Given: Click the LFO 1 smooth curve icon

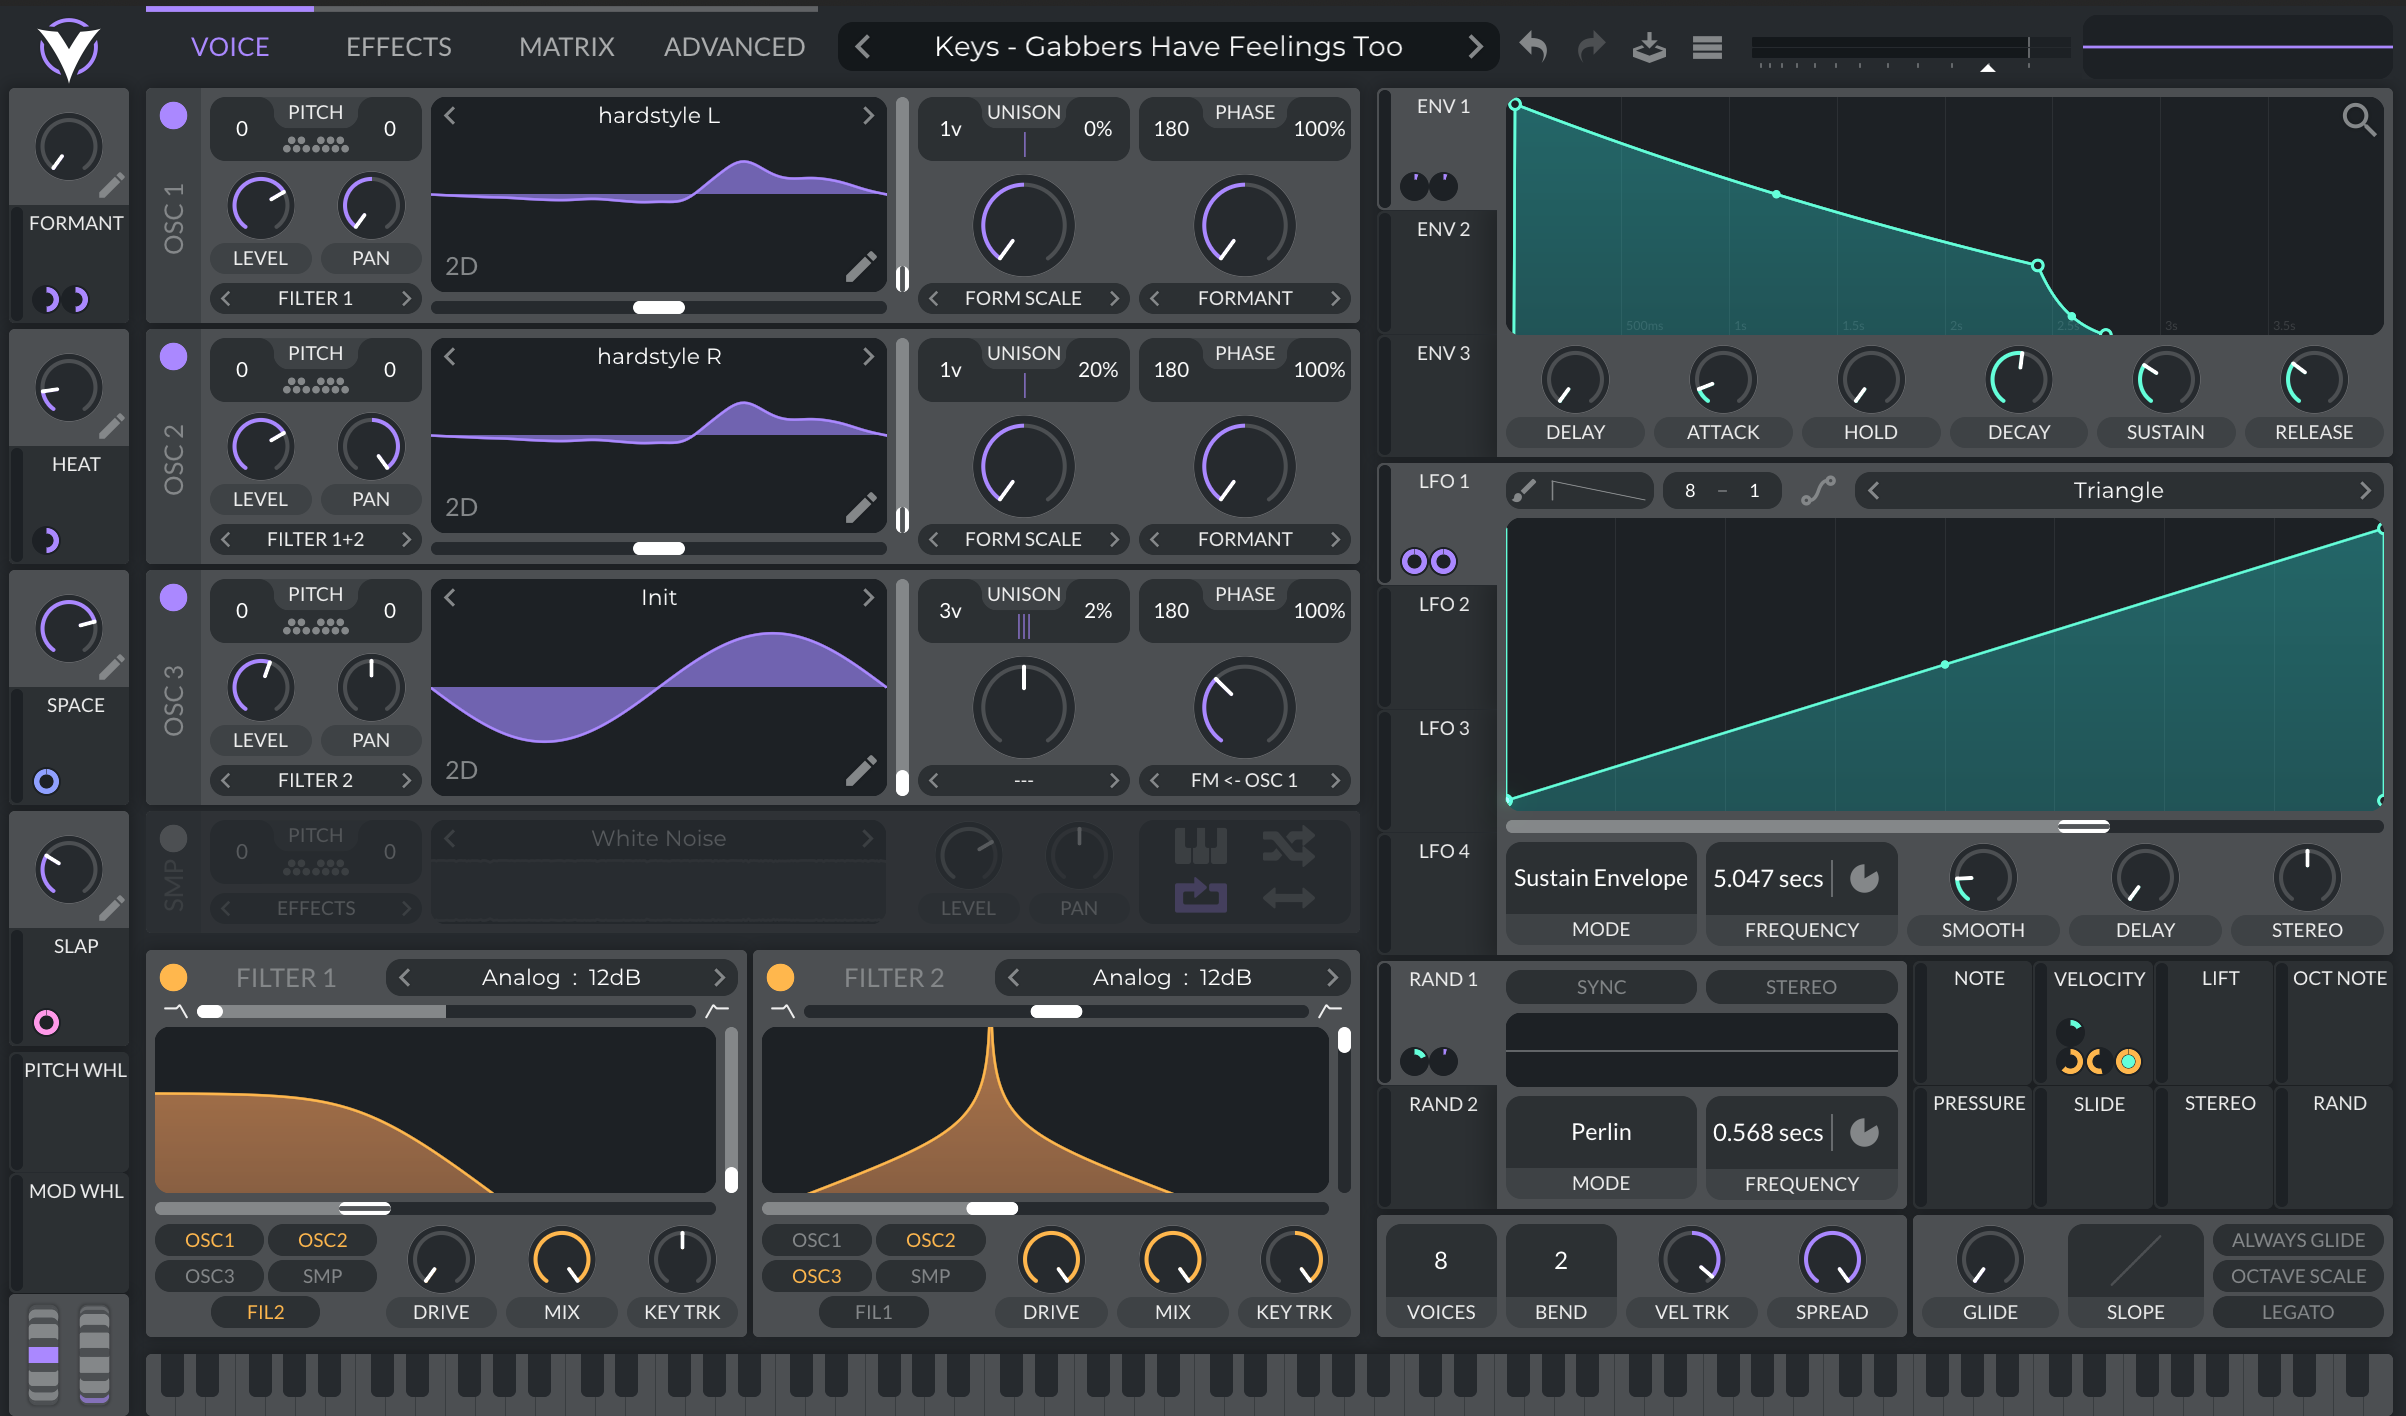Looking at the screenshot, I should pos(1818,490).
